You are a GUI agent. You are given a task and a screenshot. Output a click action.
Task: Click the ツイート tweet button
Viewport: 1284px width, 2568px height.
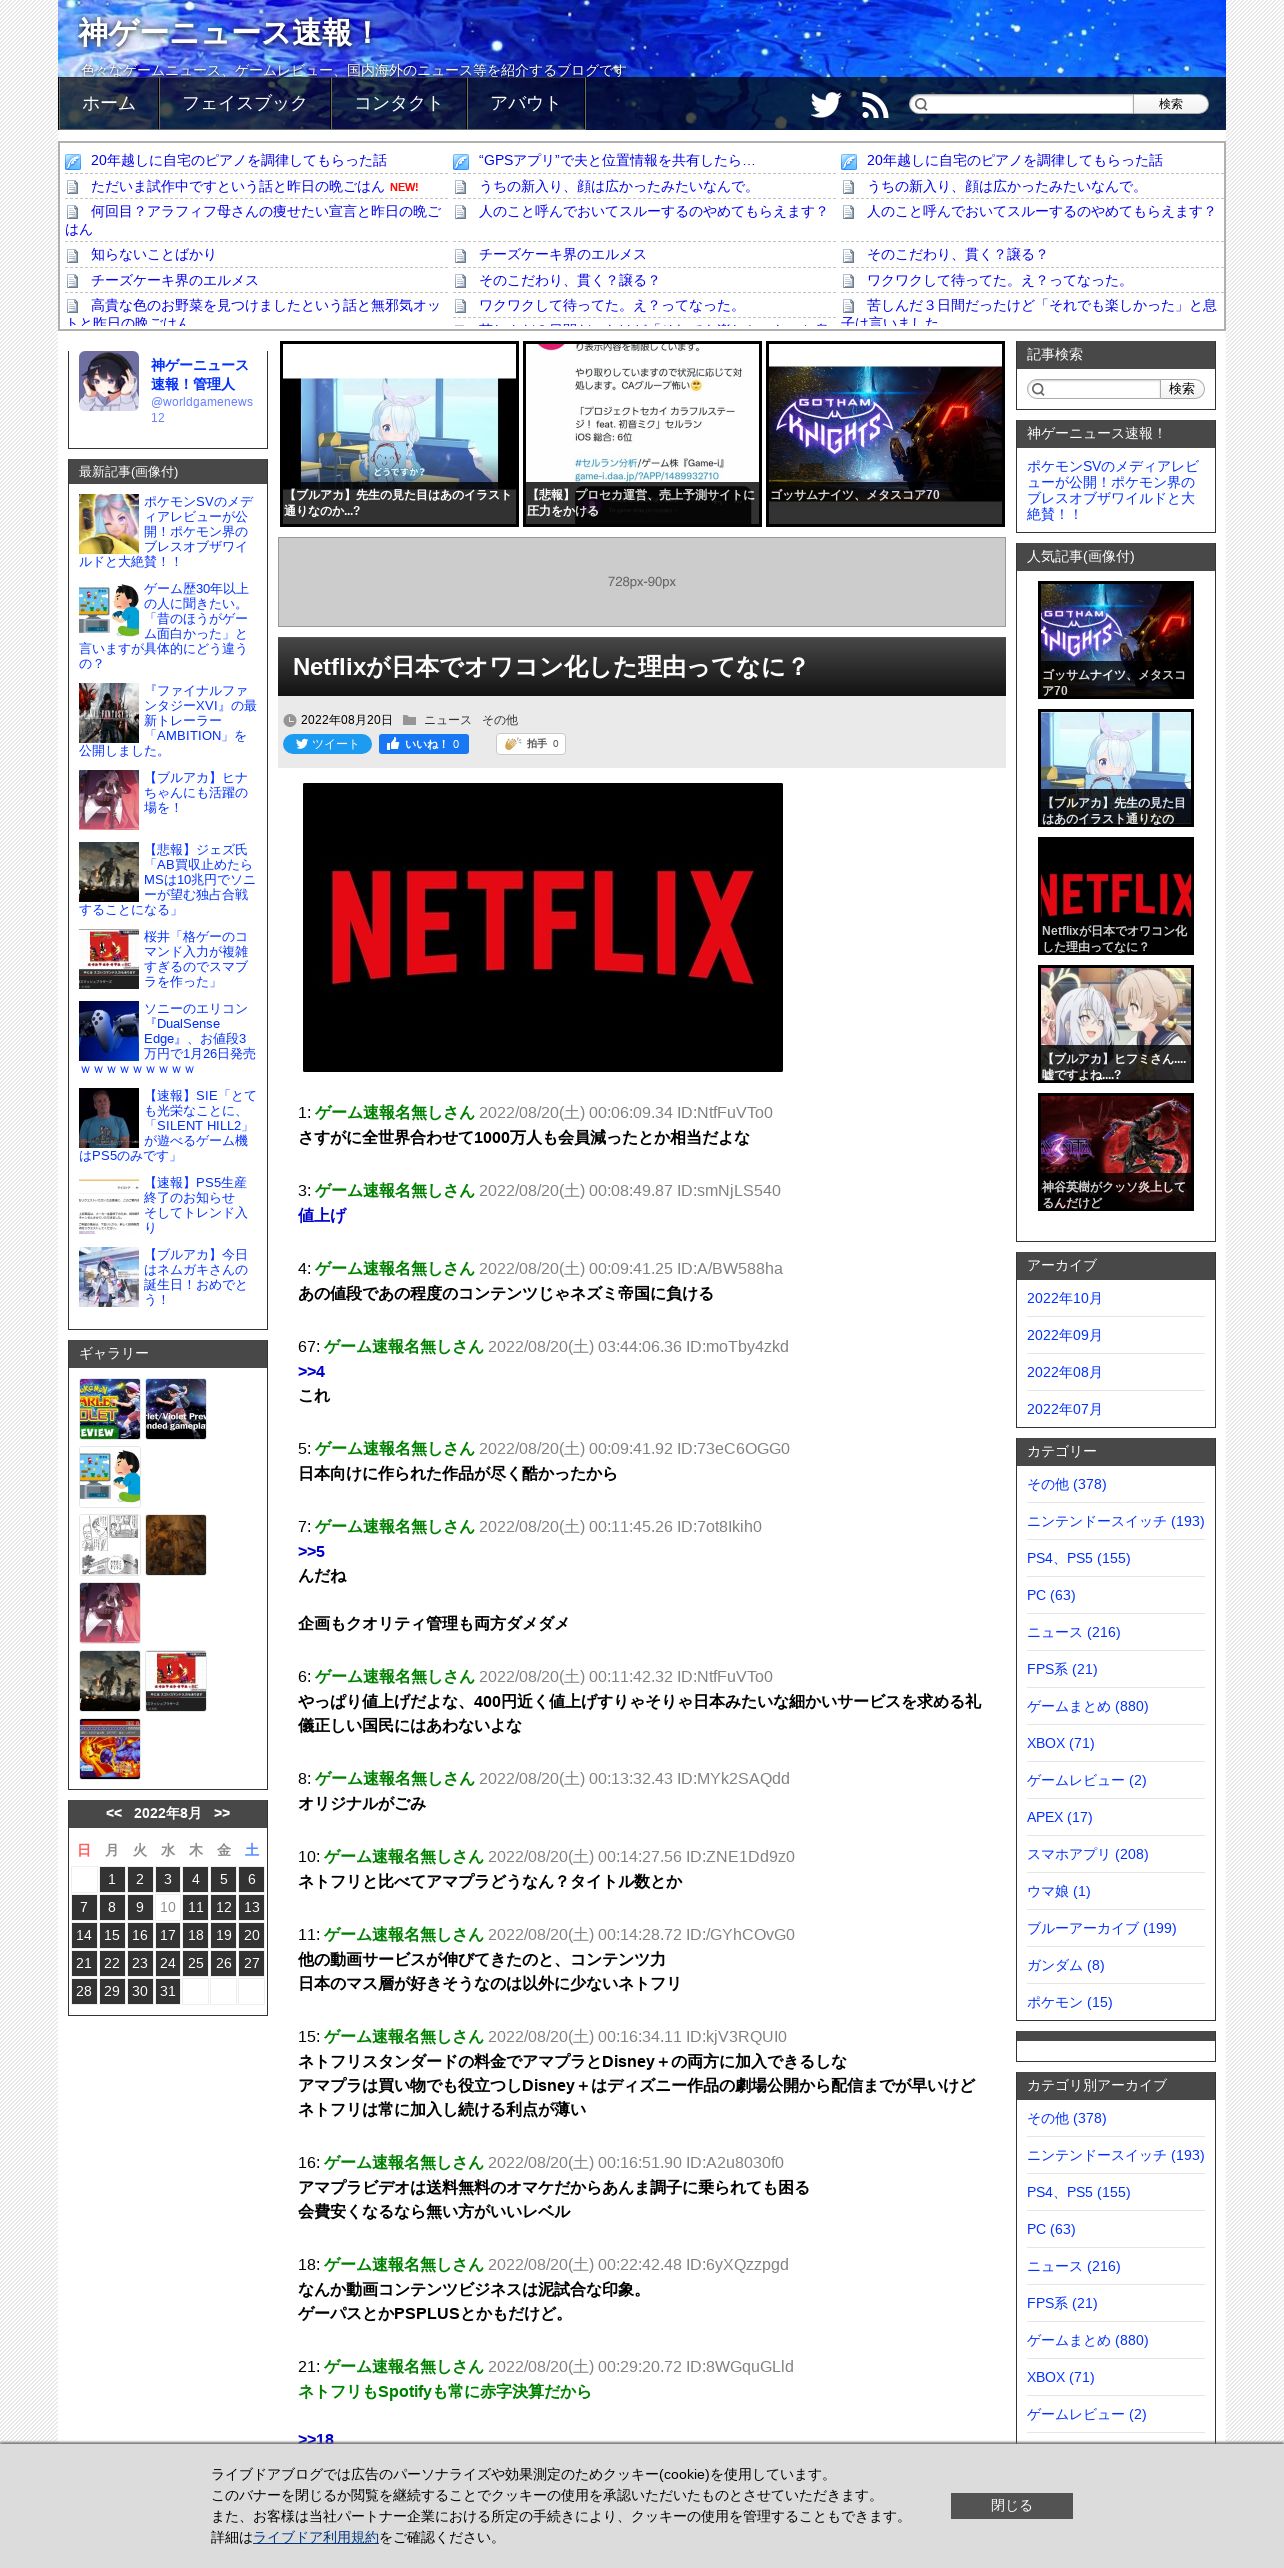[327, 744]
